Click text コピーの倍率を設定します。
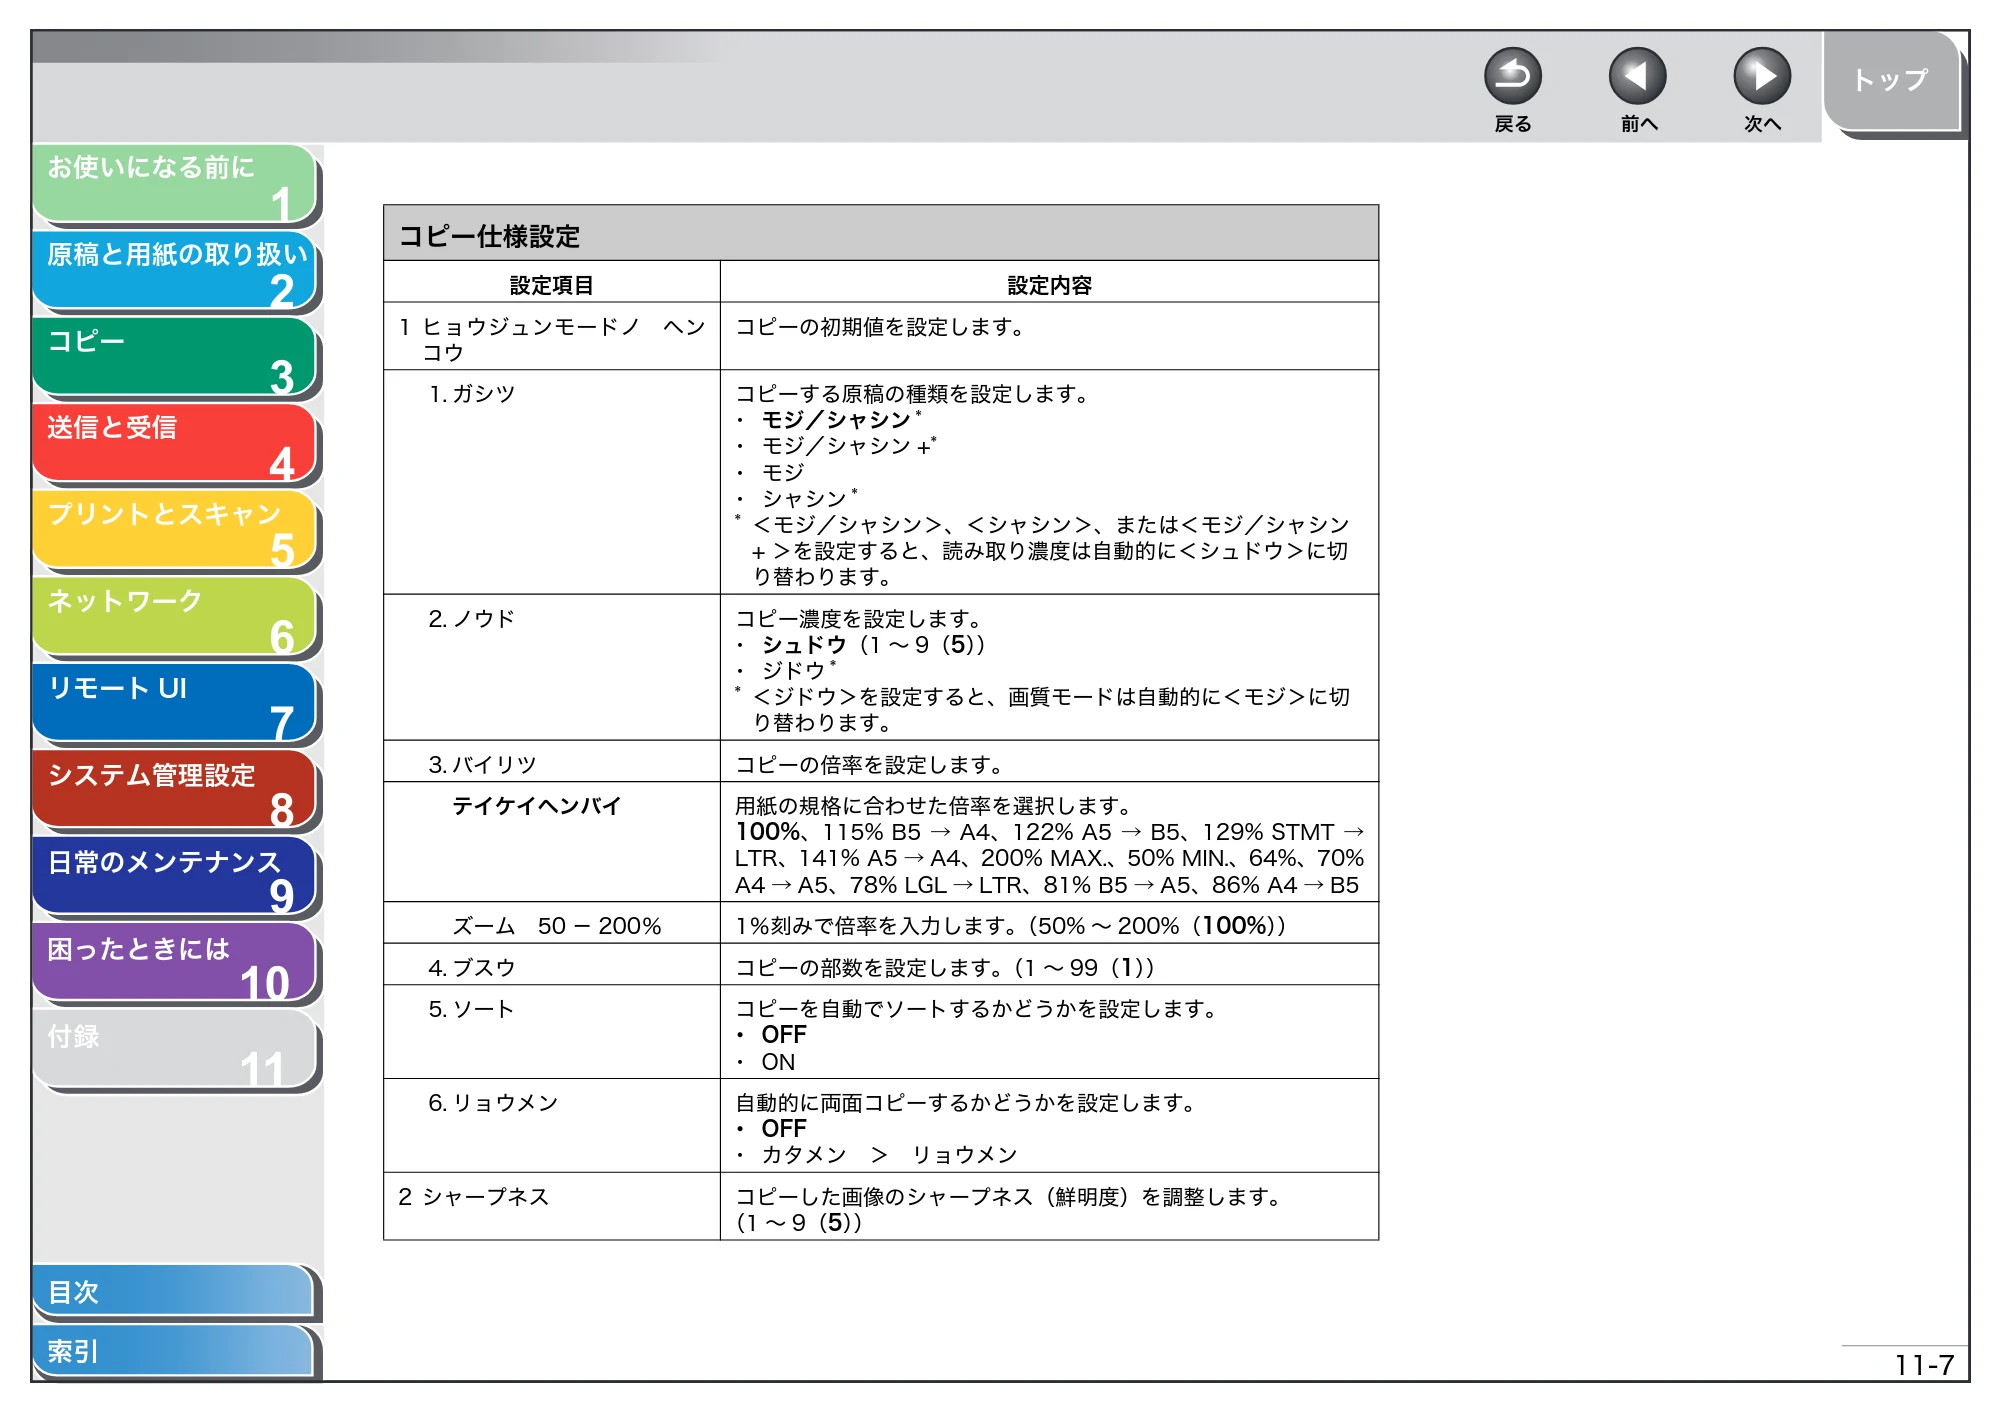The width and height of the screenshot is (2000, 1414). pyautogui.click(x=870, y=765)
